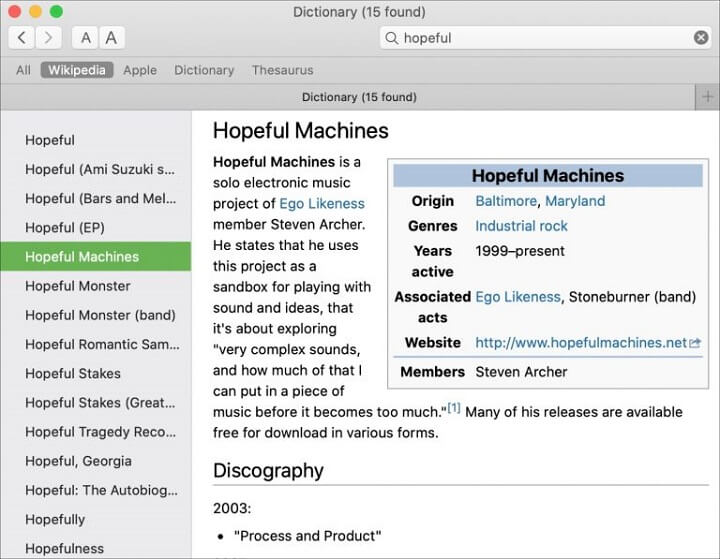Go back with the left arrow button
The image size is (720, 559).
[x=22, y=38]
